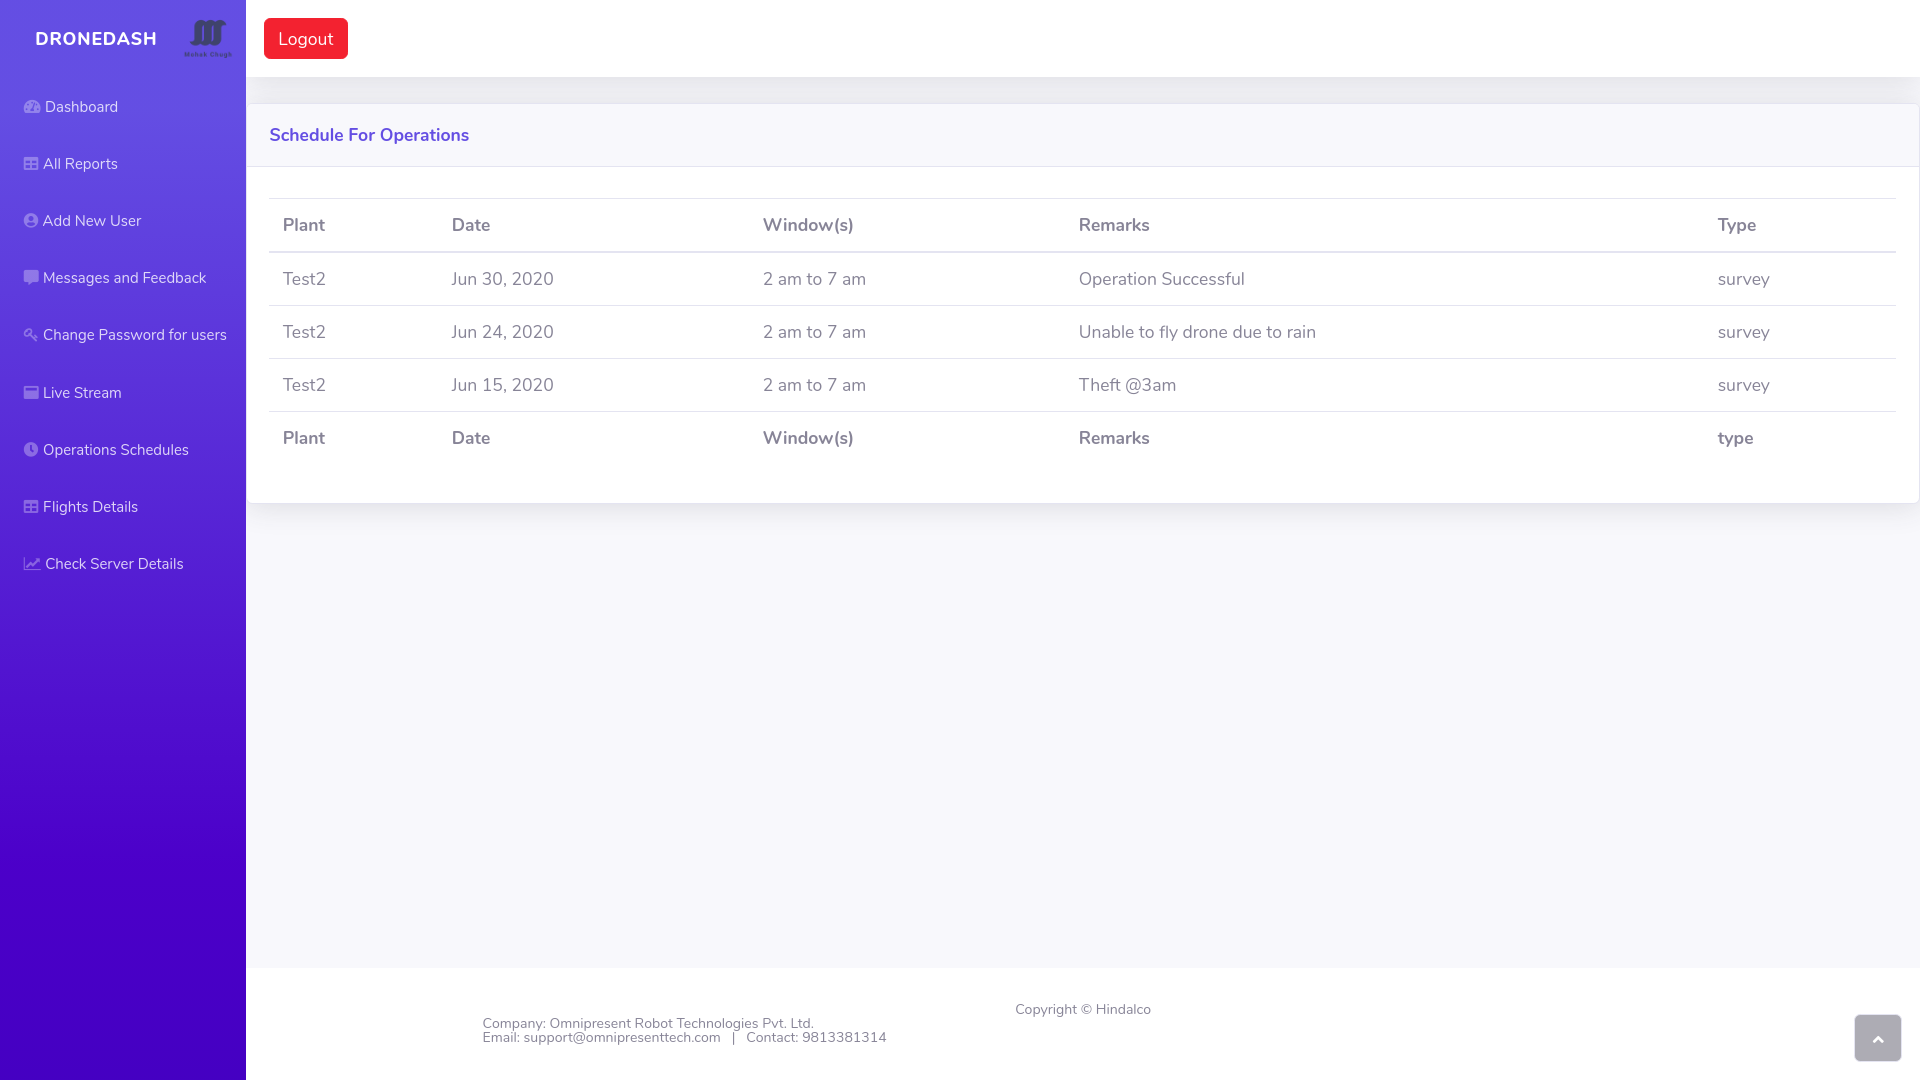The height and width of the screenshot is (1080, 1920).
Task: Click the scroll-to-top arrow button
Action: coord(1877,1038)
